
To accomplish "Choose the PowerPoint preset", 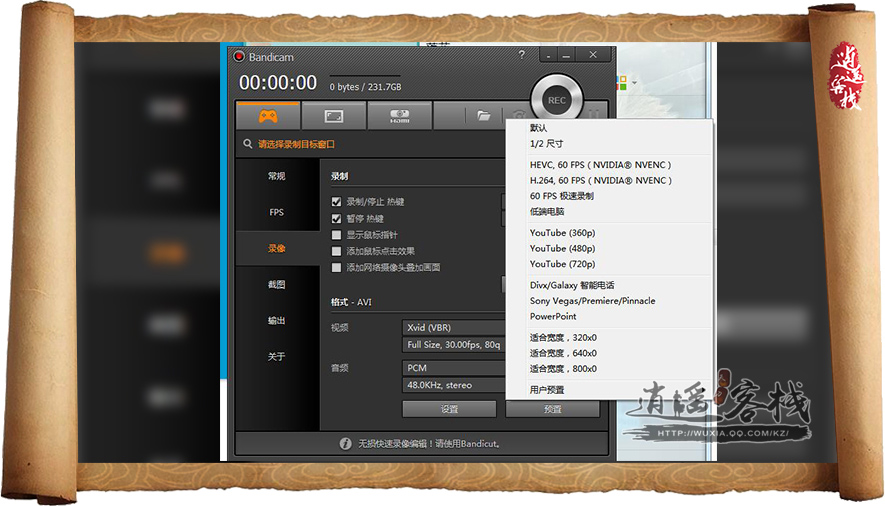I will 610,316.
